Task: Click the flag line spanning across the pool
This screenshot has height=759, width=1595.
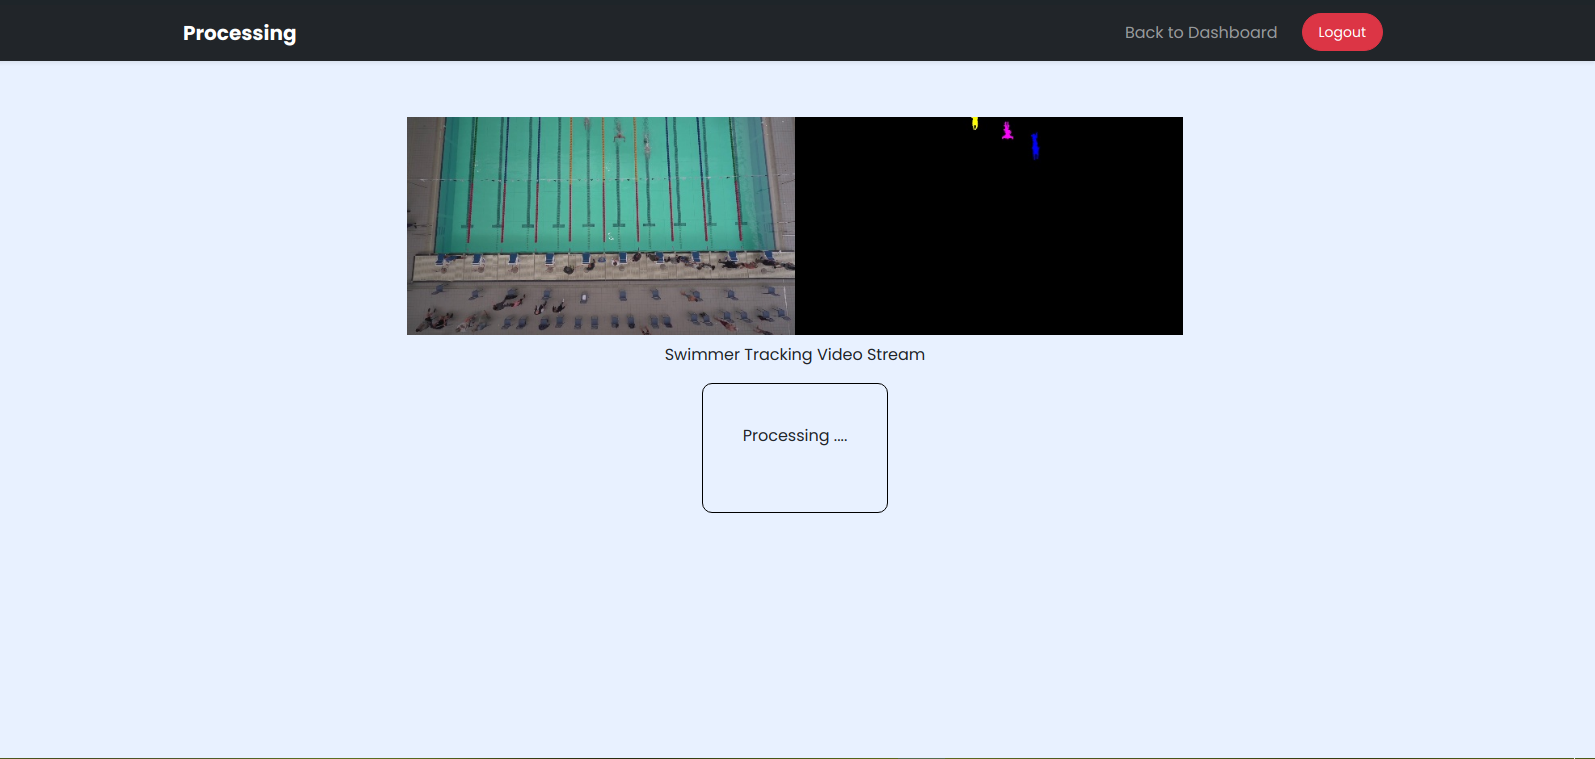Action: (x=600, y=181)
